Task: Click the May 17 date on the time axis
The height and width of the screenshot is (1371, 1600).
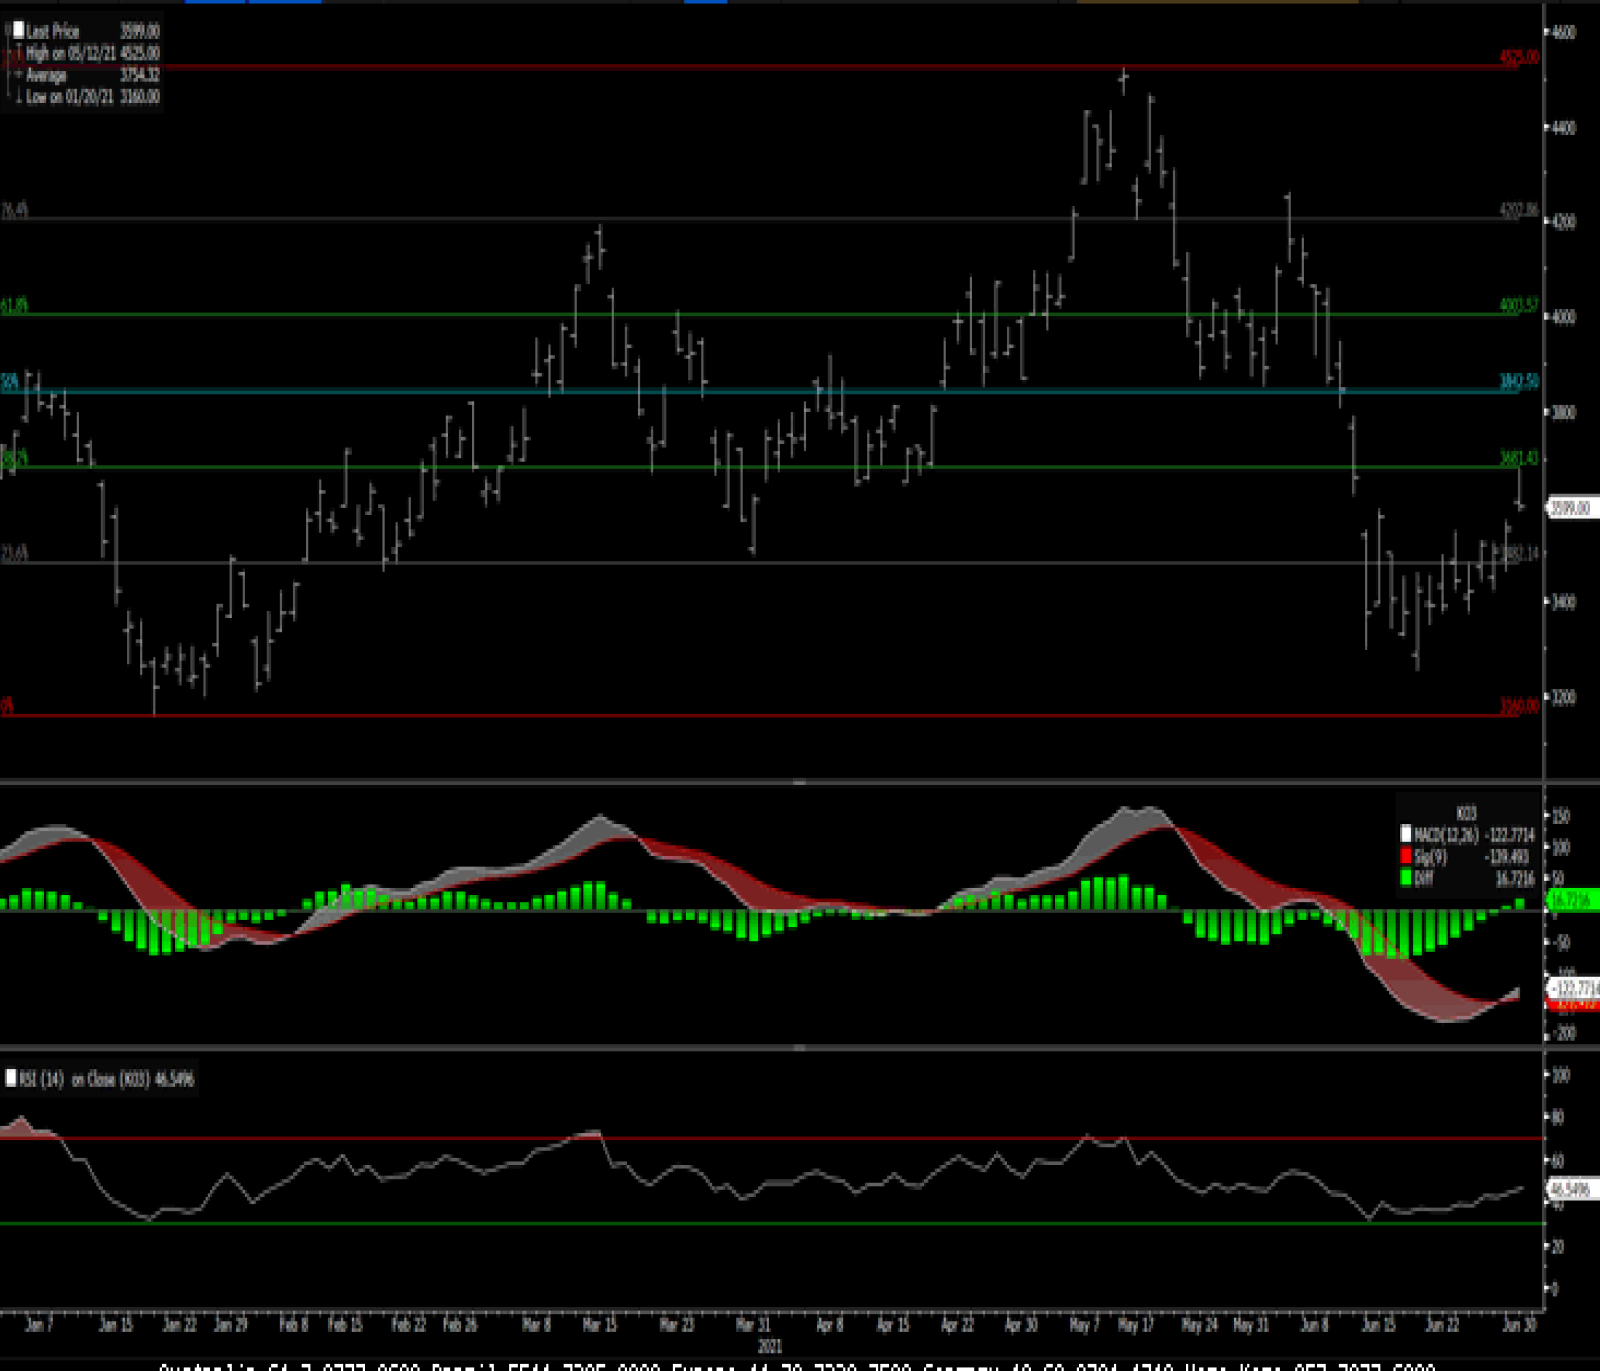Action: click(1135, 1325)
